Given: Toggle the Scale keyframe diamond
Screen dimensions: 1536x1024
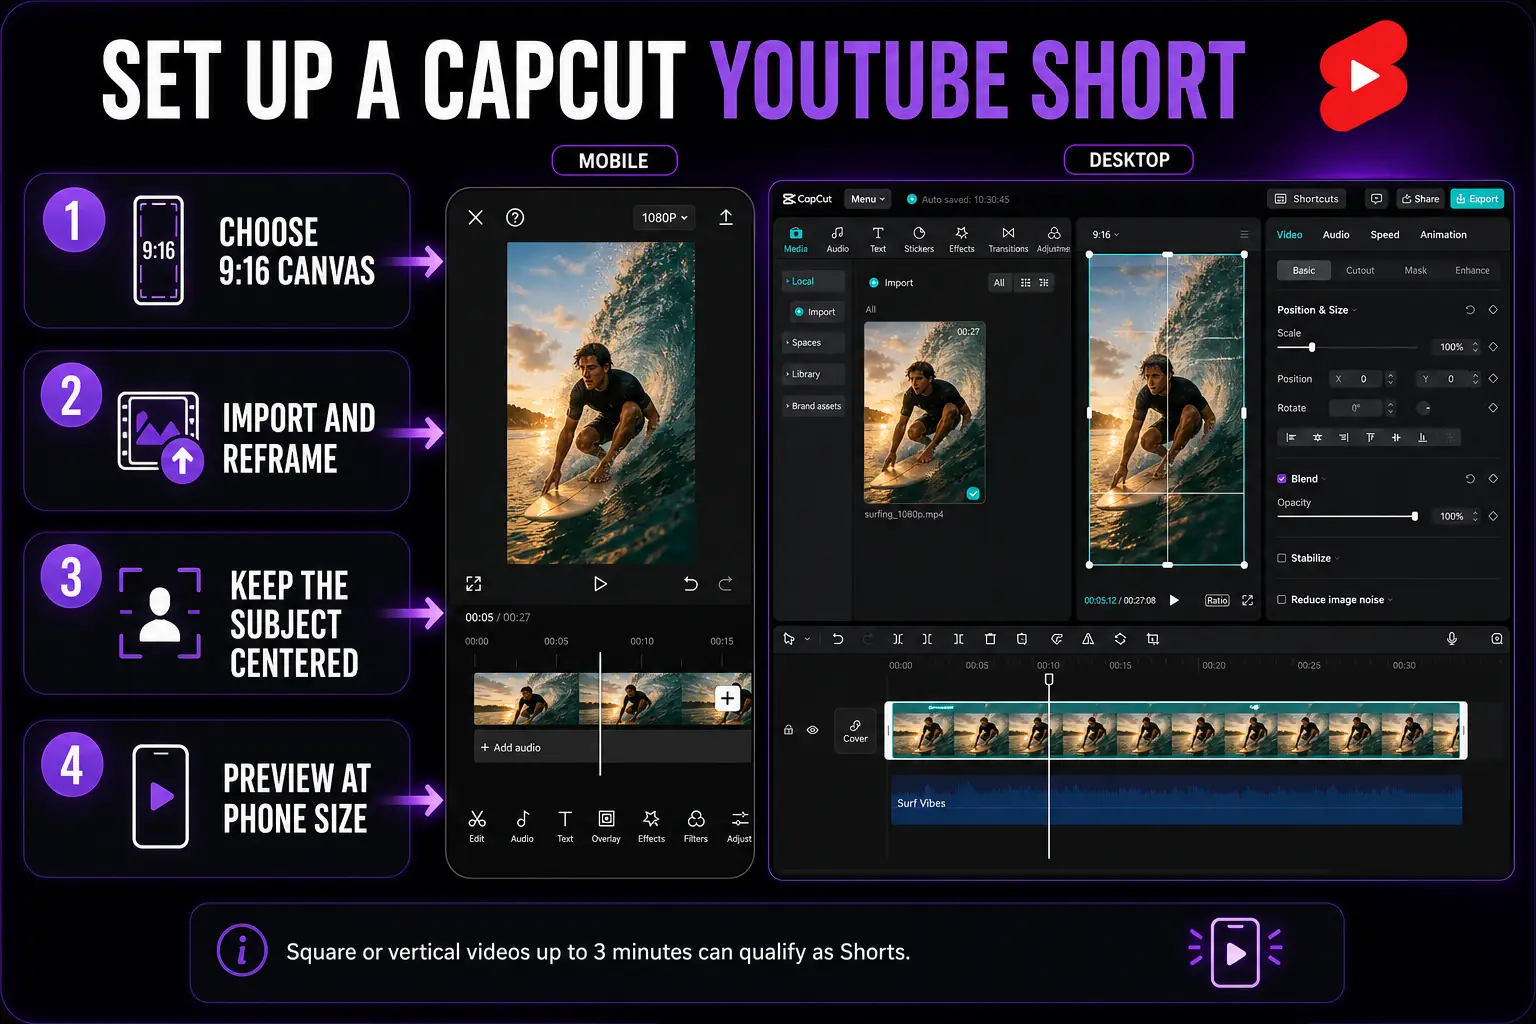Looking at the screenshot, I should (x=1493, y=347).
